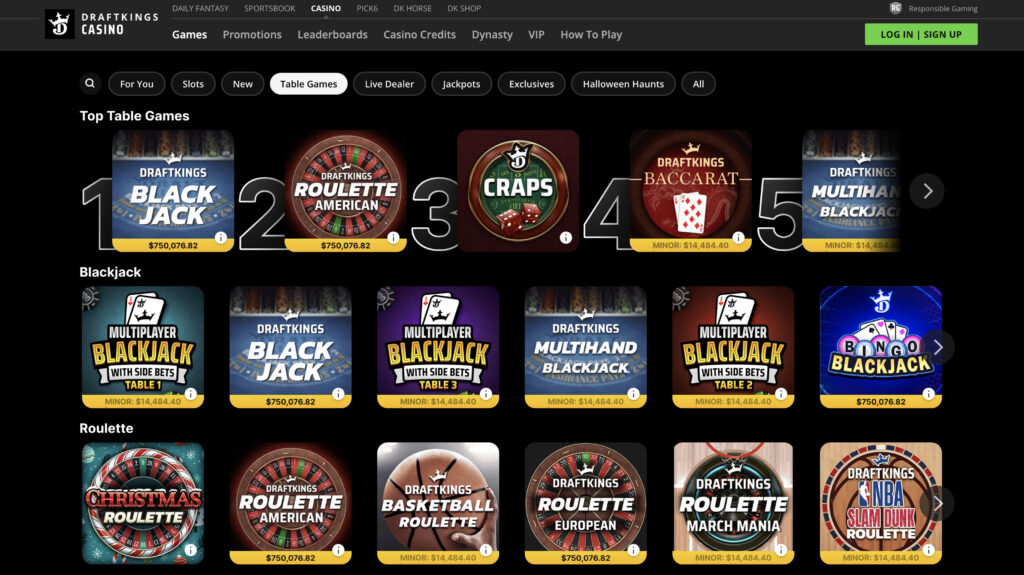The height and width of the screenshot is (575, 1024).
Task: Open info icon on Roulette March Mania tile
Action: (x=781, y=550)
